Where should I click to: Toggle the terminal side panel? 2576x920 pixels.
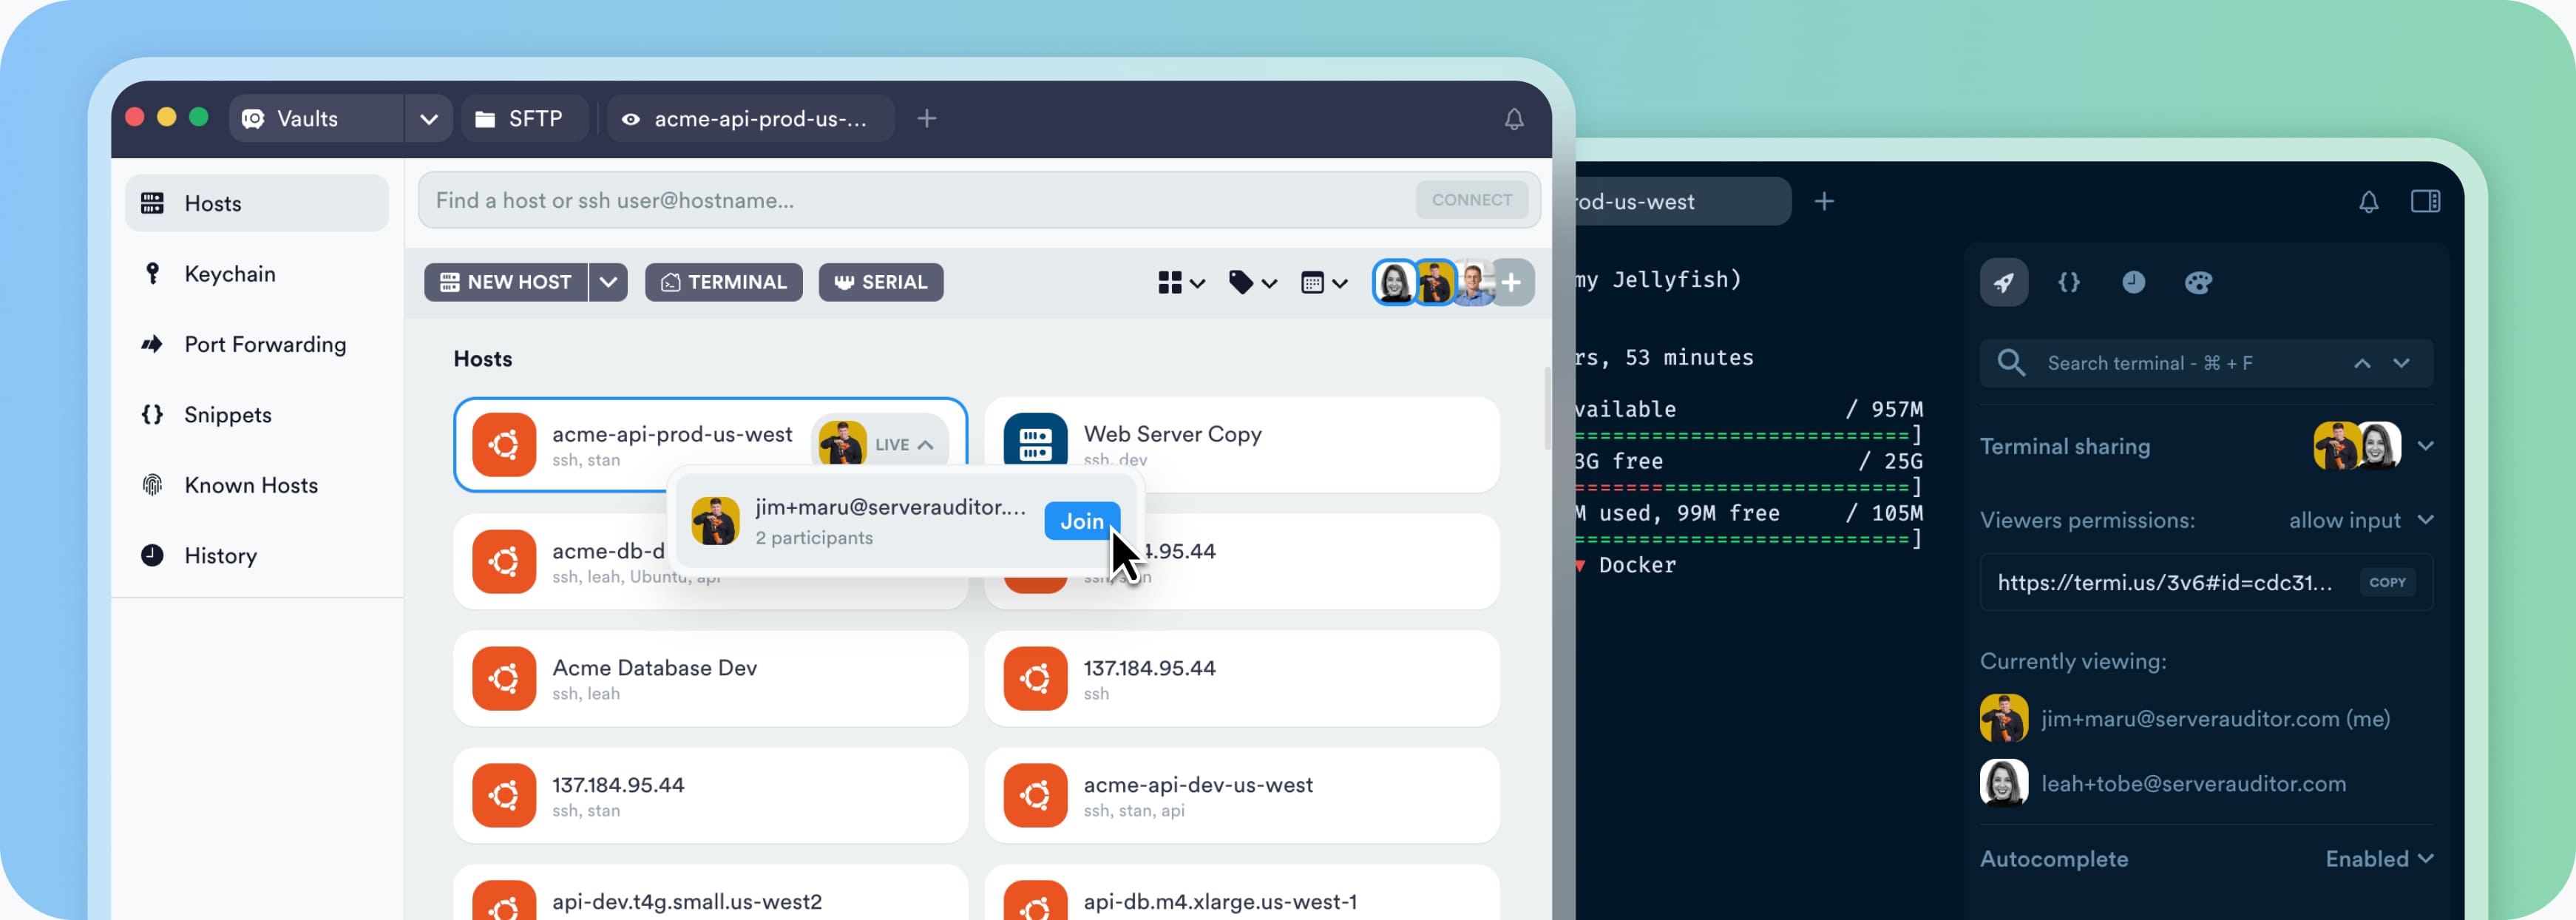click(x=2425, y=202)
